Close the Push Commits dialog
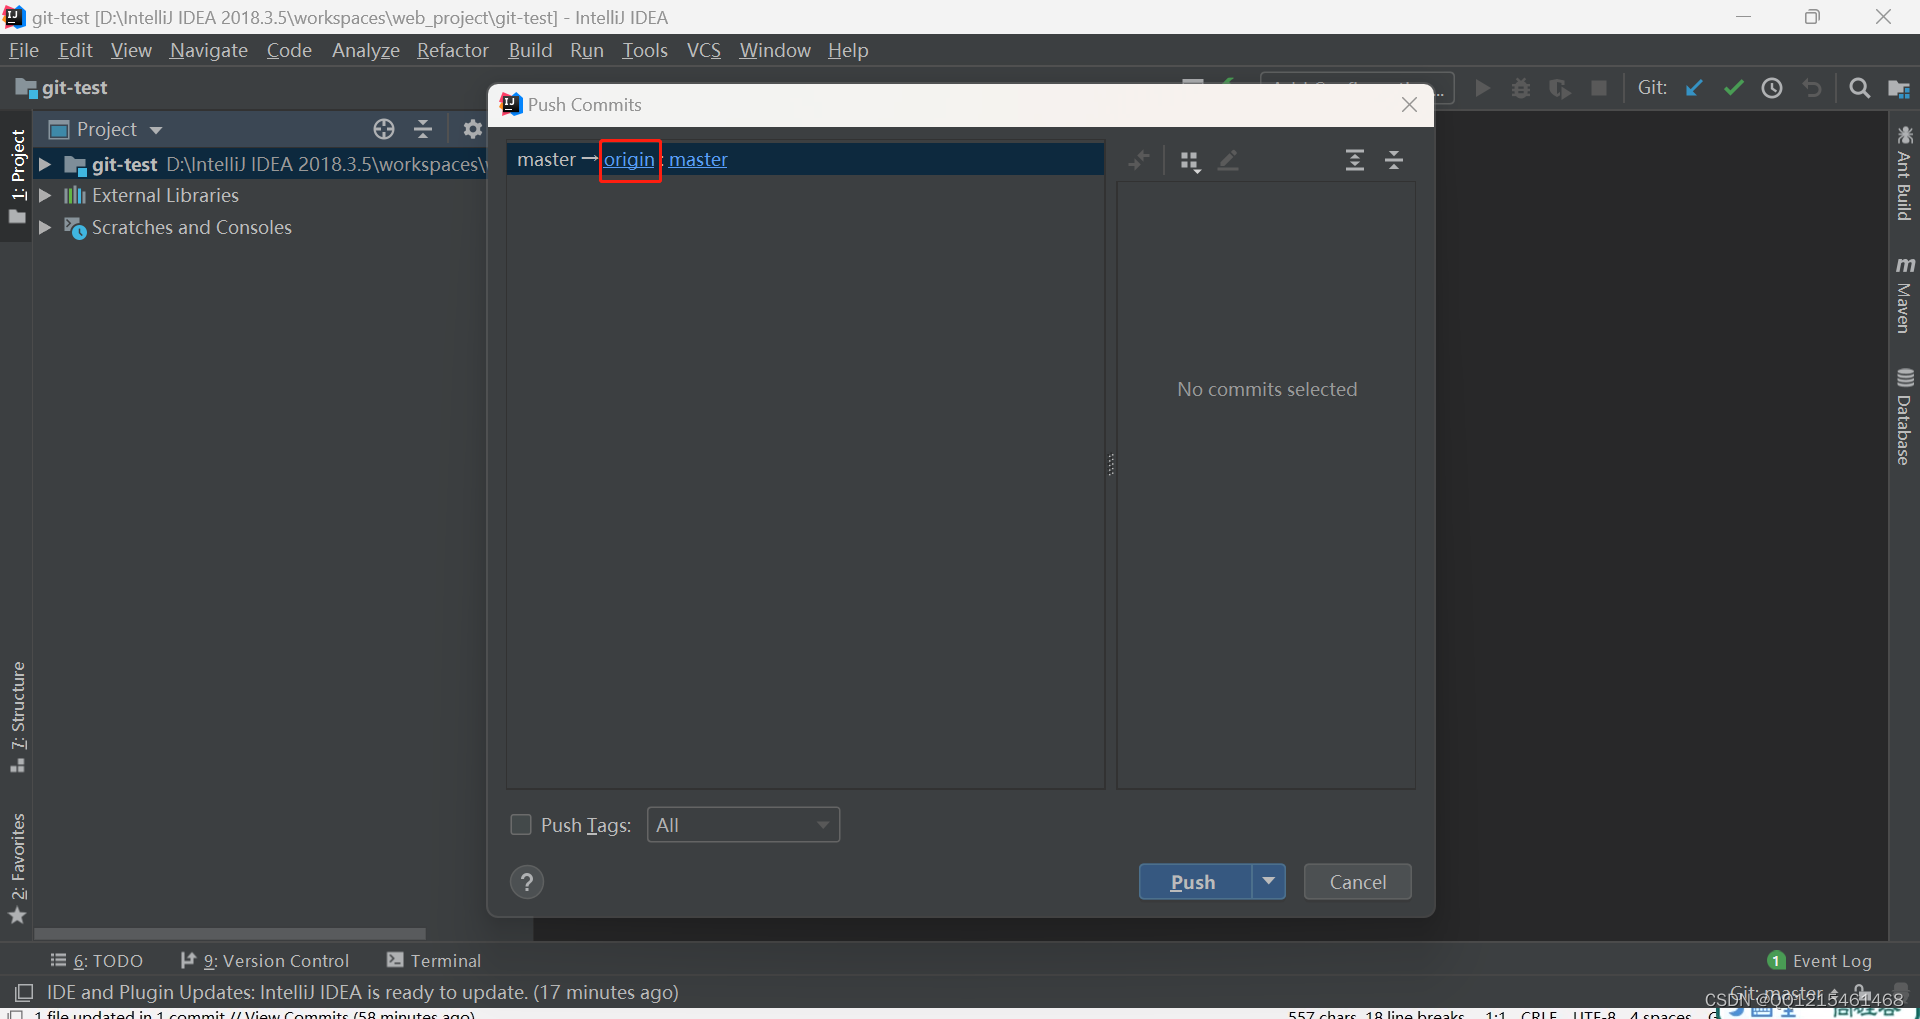 pos(1410,105)
